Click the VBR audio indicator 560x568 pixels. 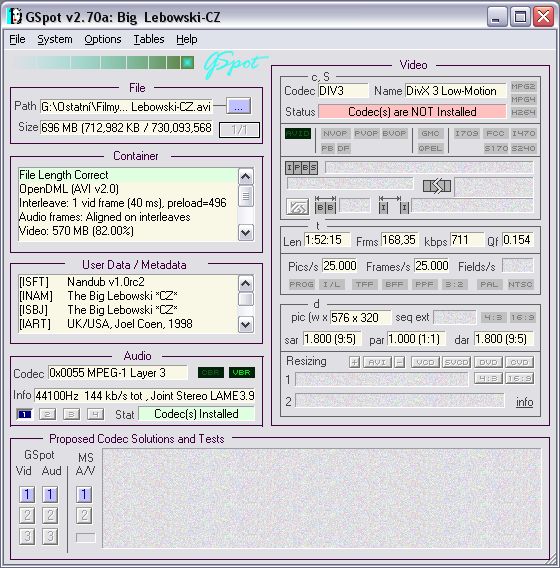(x=242, y=372)
